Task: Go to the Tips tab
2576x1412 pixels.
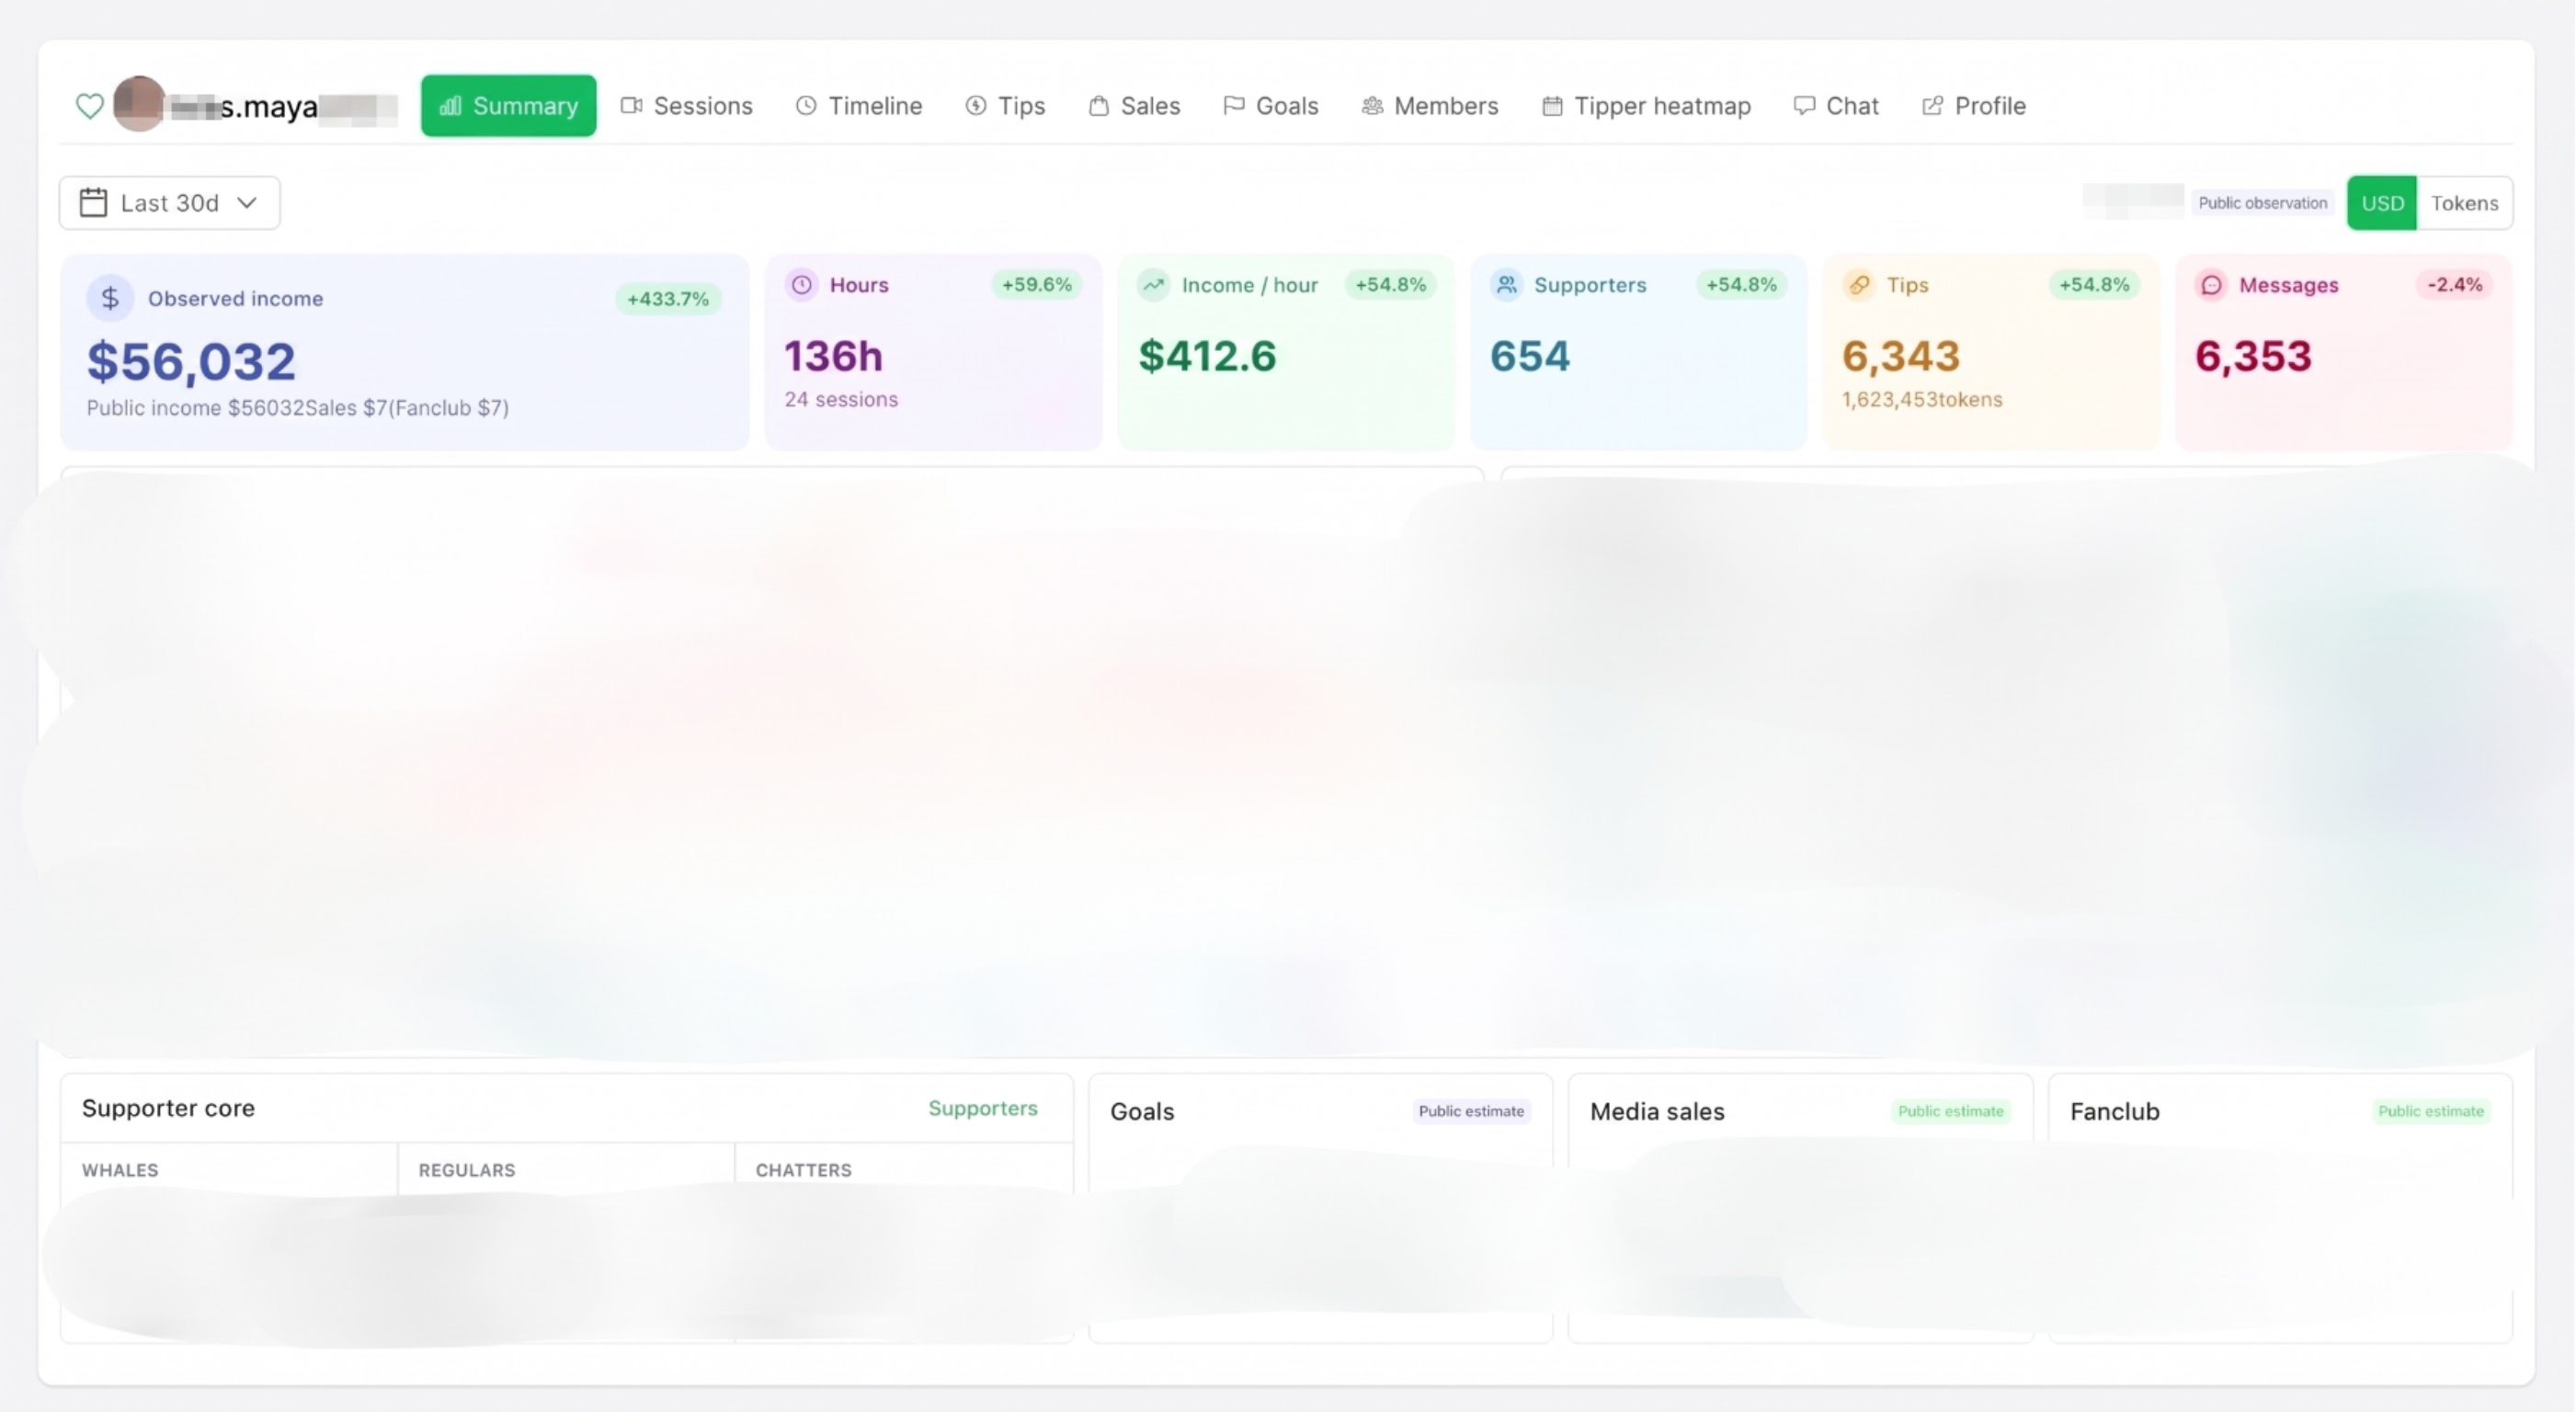Action: coord(1005,105)
